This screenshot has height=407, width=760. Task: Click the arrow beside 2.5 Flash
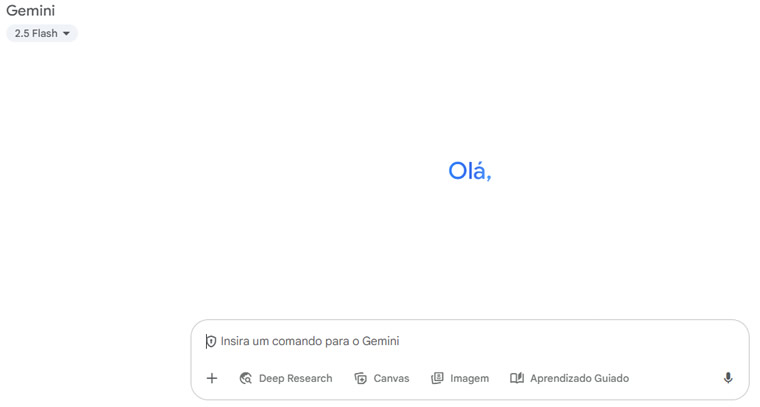[x=67, y=33]
